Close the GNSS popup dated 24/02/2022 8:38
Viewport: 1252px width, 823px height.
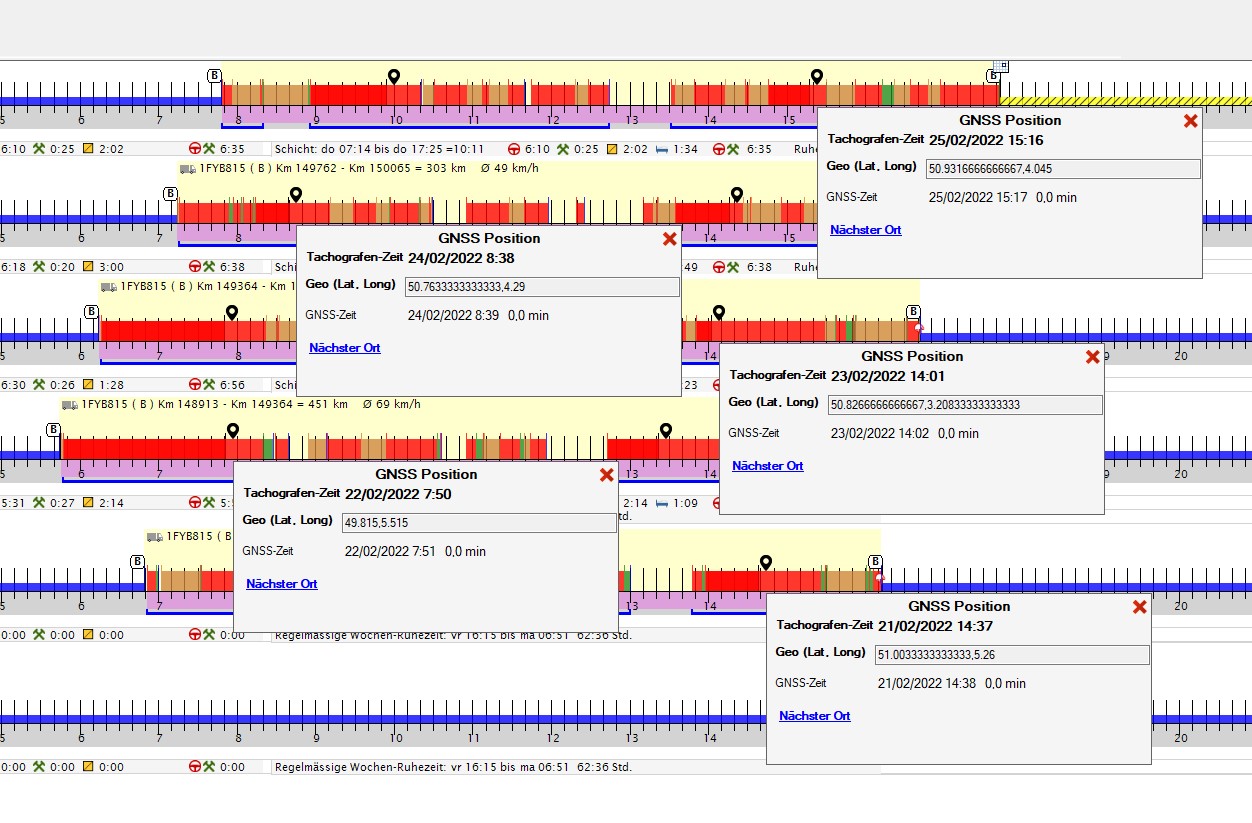(670, 239)
